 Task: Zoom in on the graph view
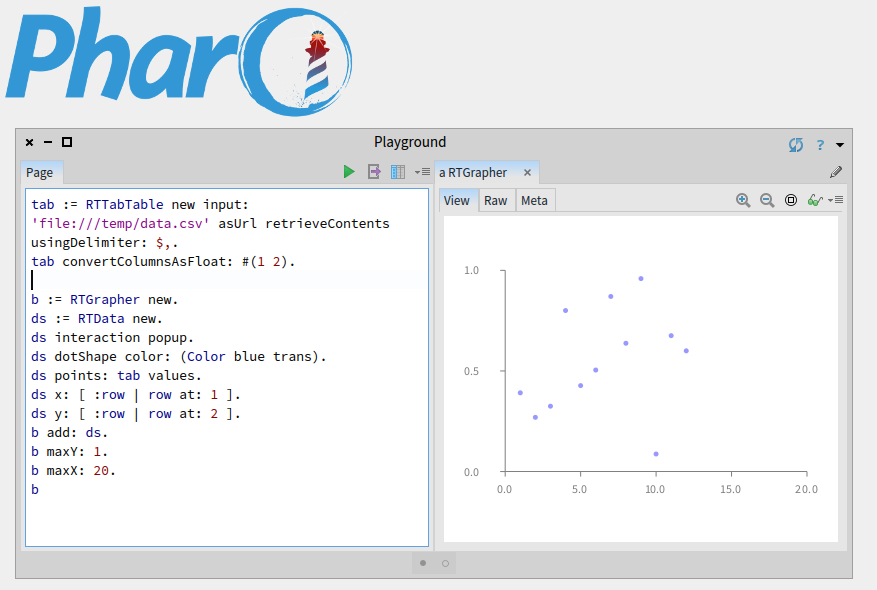(x=743, y=200)
